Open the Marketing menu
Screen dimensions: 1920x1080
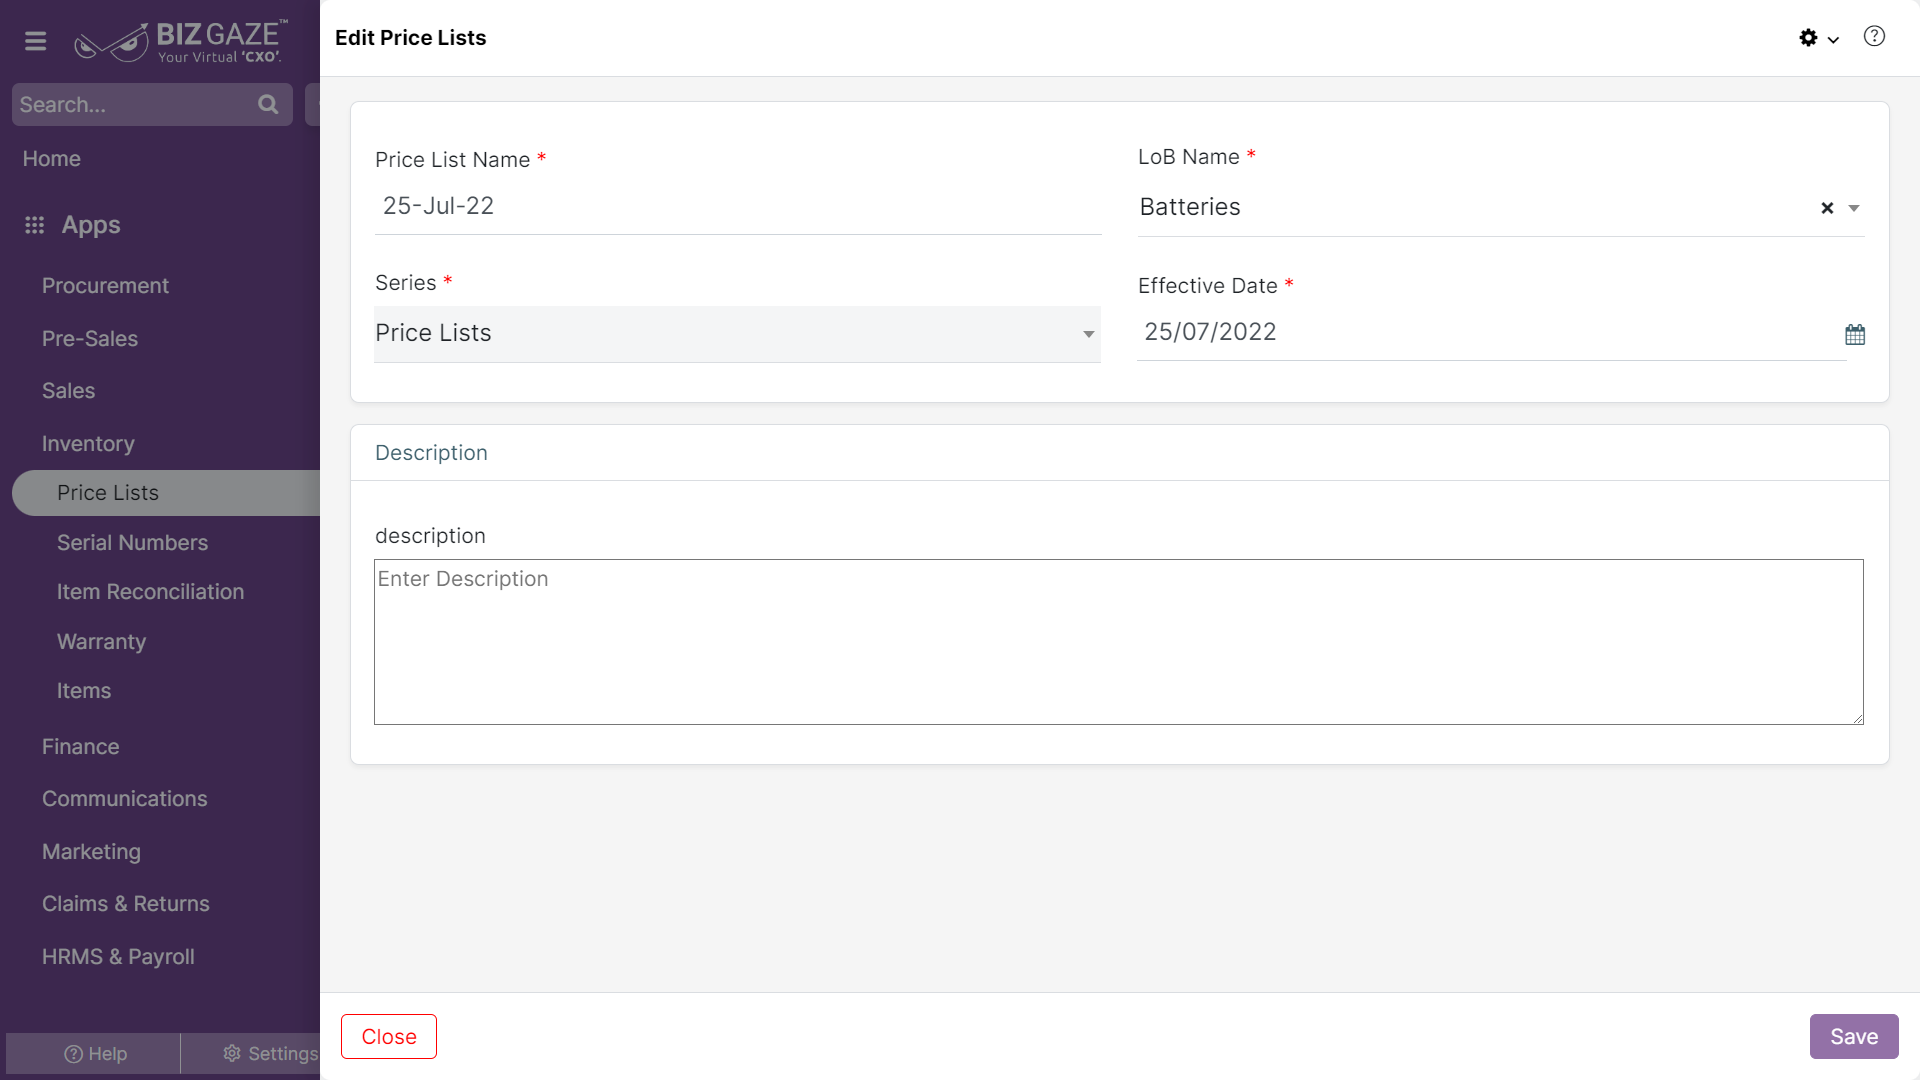(91, 852)
